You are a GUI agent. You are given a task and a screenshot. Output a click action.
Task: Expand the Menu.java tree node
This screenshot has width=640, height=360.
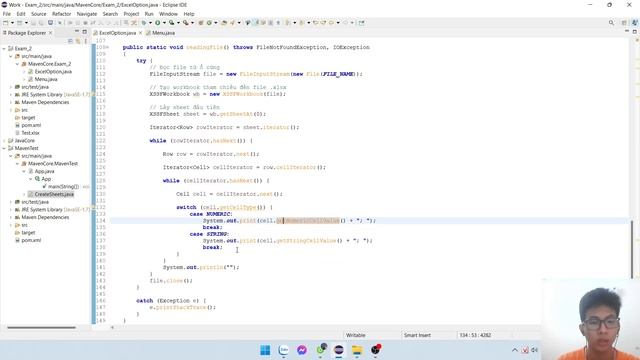(24, 79)
